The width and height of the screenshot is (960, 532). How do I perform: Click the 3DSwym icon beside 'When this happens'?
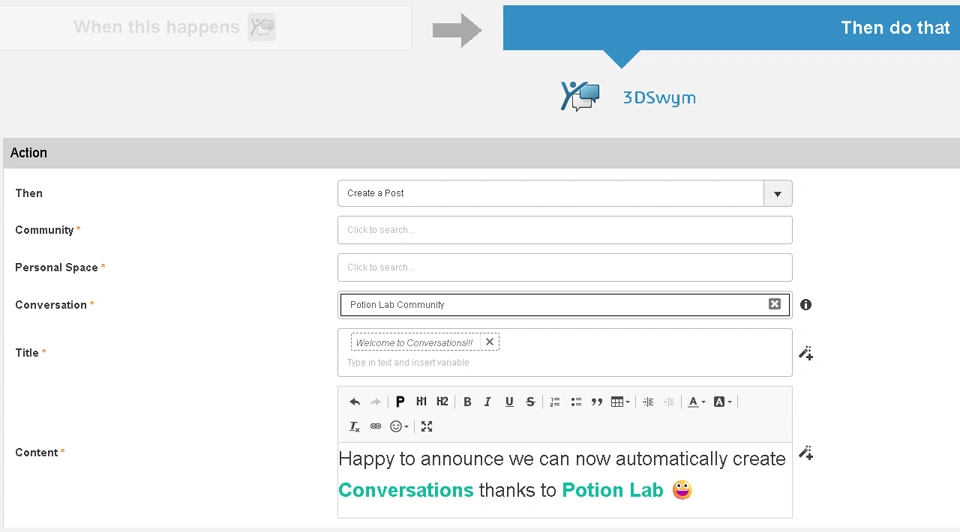[261, 27]
